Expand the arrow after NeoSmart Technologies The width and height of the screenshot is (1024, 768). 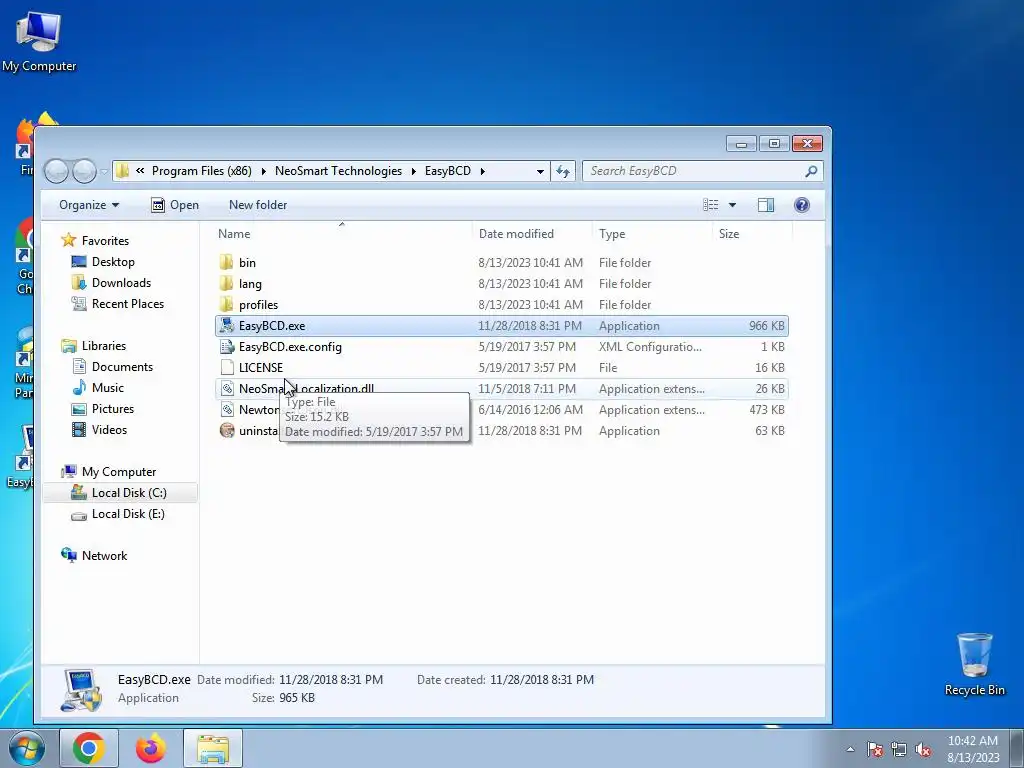[x=413, y=171]
